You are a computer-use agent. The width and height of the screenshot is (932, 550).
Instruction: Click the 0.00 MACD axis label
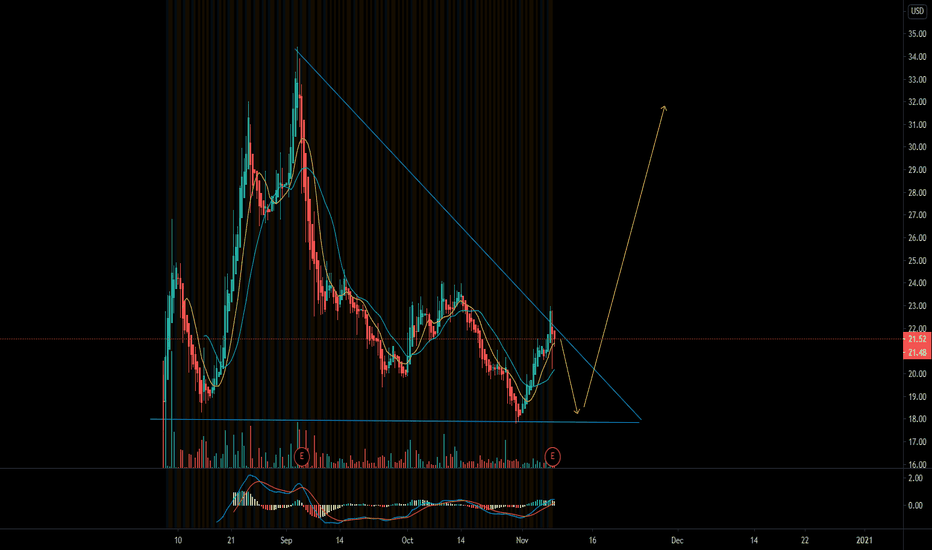click(x=916, y=505)
